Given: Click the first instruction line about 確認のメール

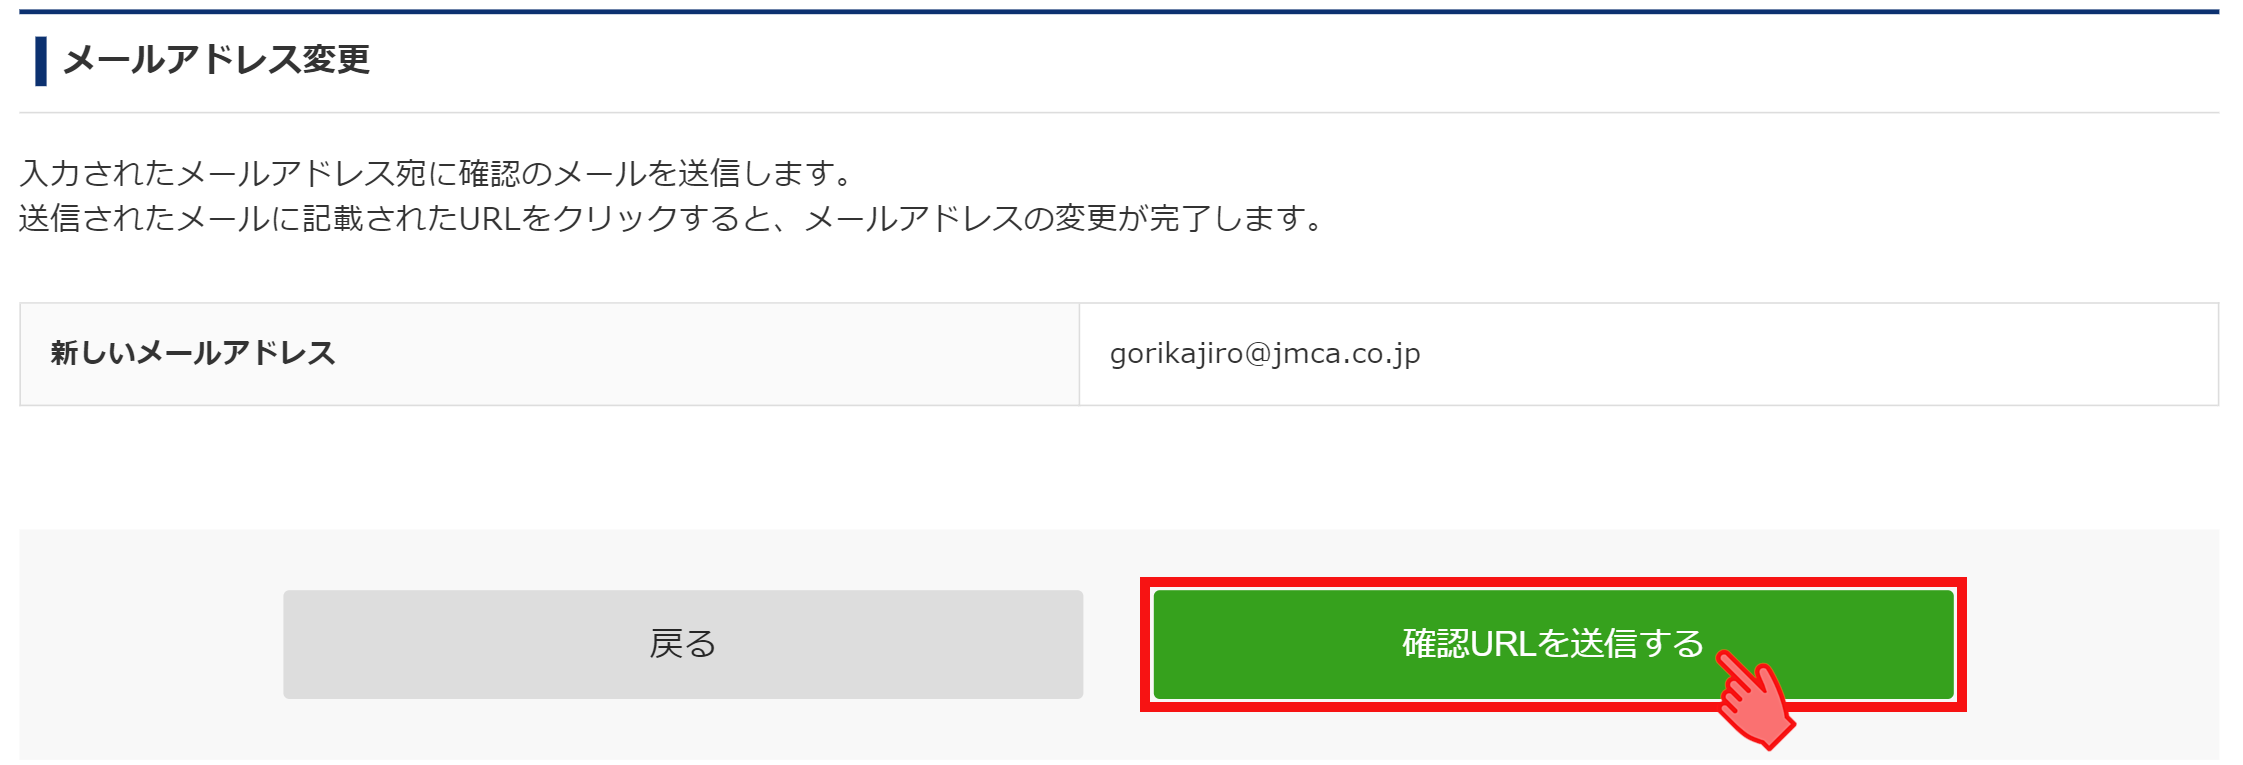Looking at the screenshot, I should [x=437, y=173].
